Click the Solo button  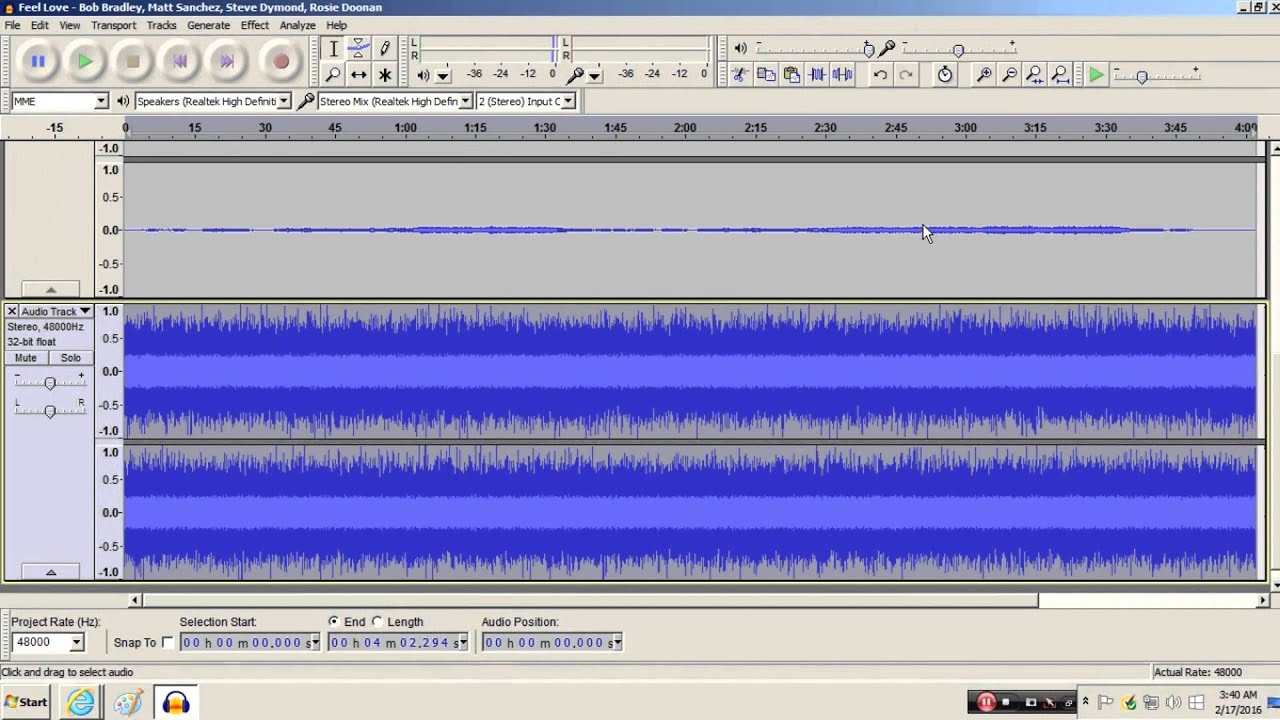(70, 358)
